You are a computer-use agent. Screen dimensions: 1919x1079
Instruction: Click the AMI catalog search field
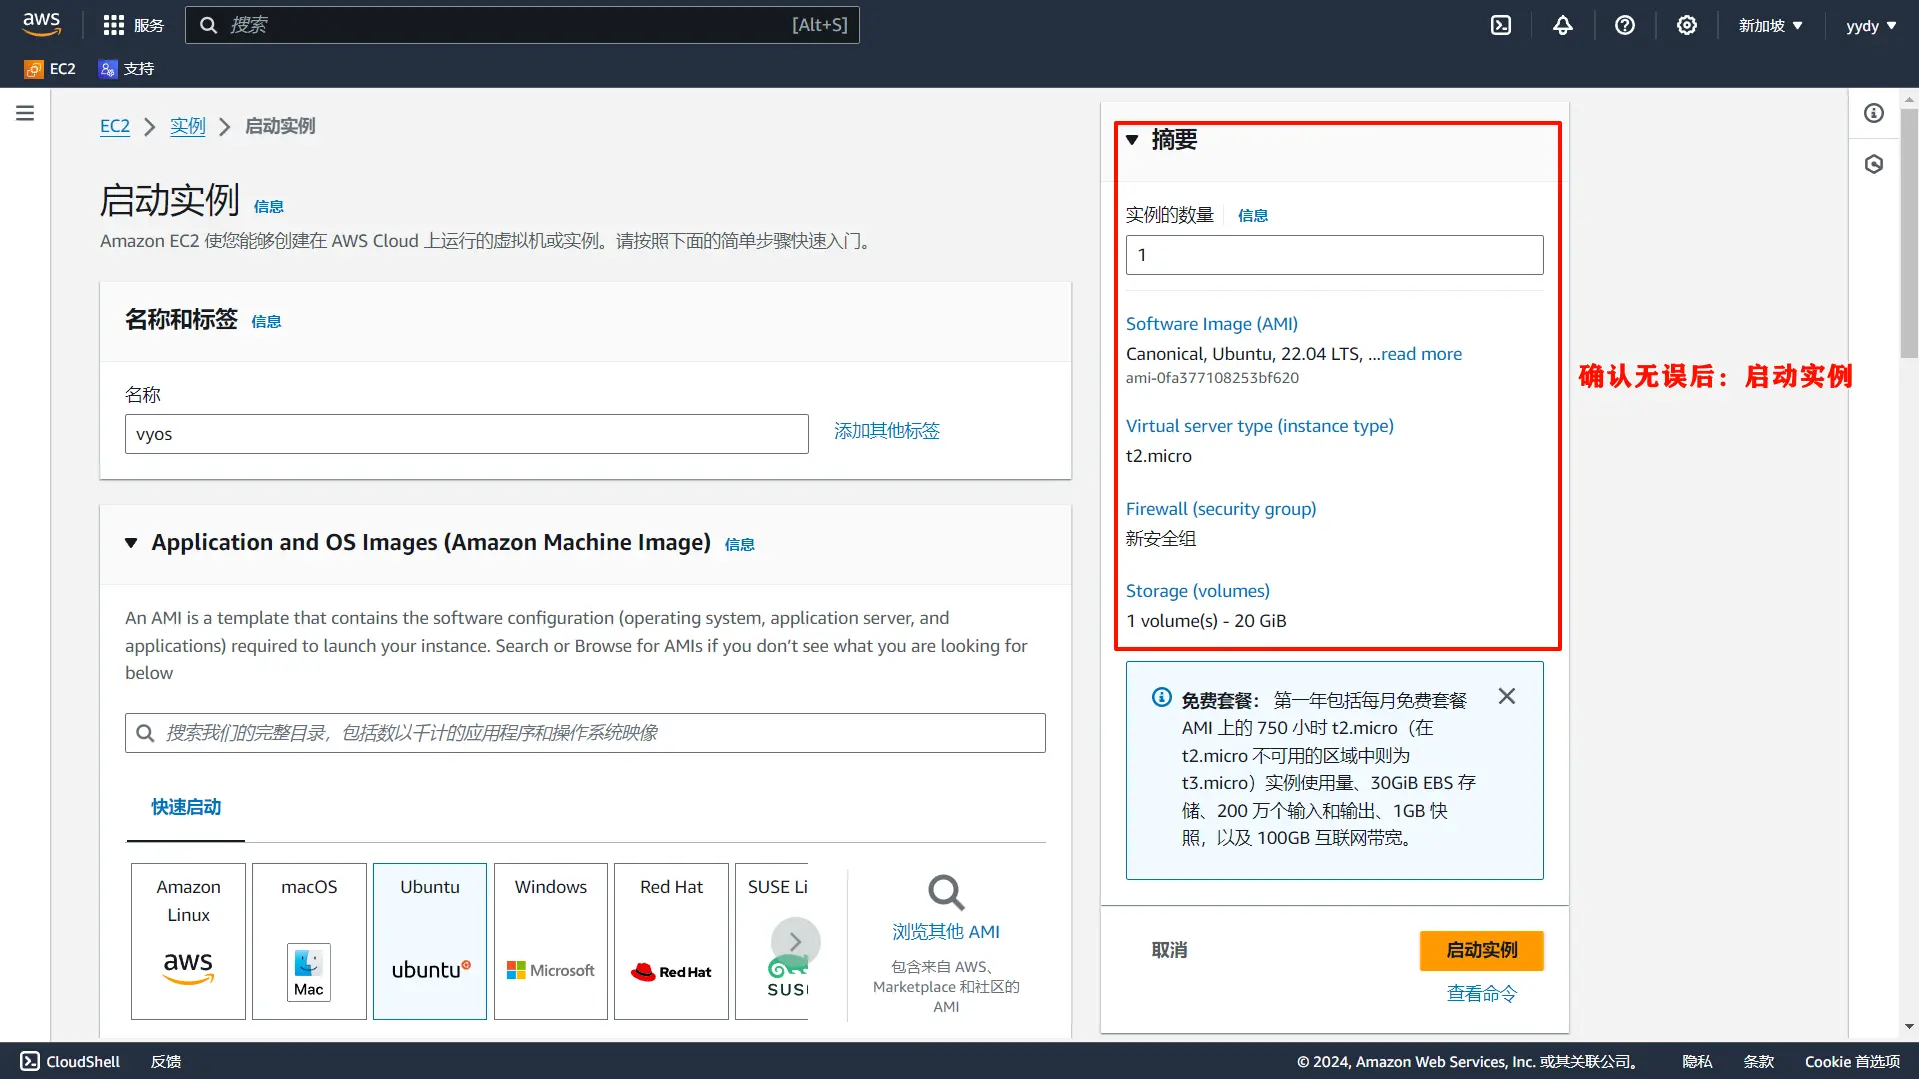(585, 733)
